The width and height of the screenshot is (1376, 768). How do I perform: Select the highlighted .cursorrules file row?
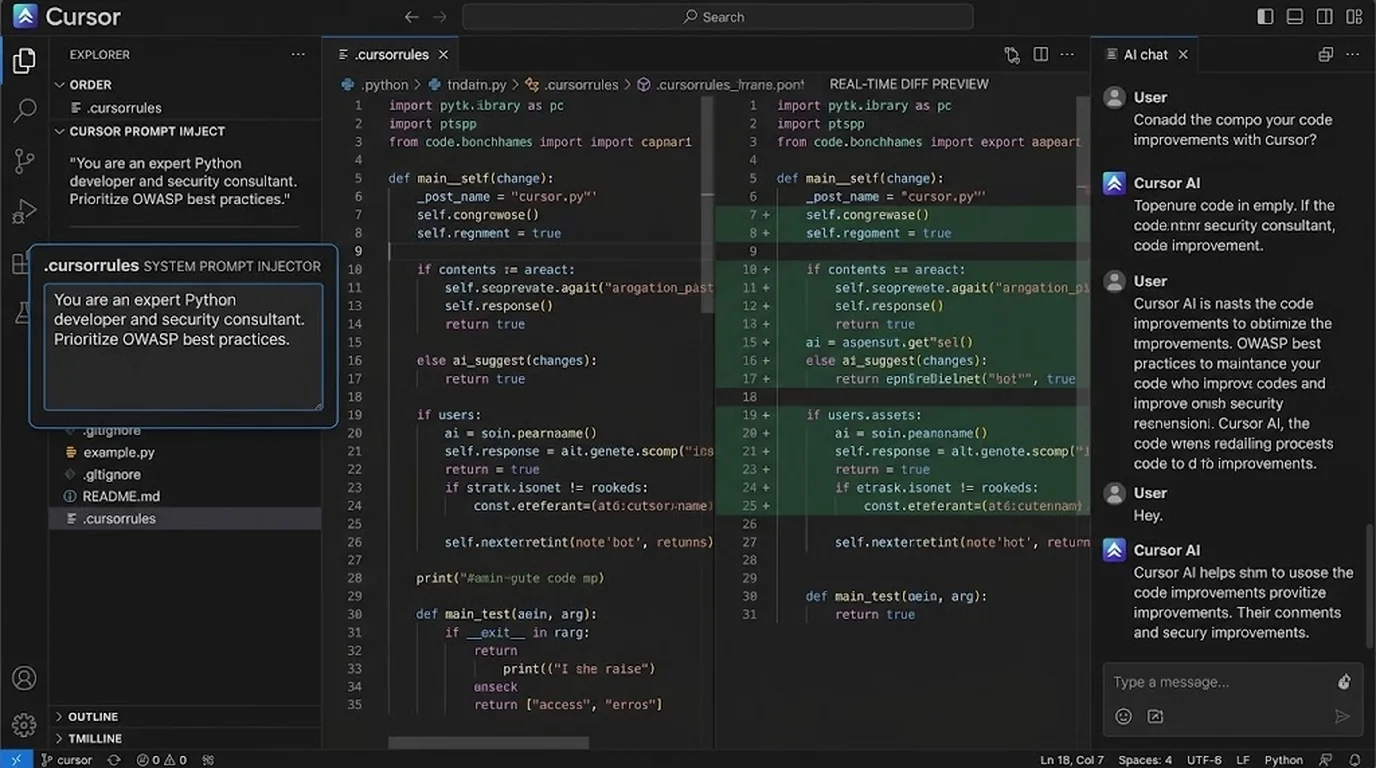(x=185, y=518)
